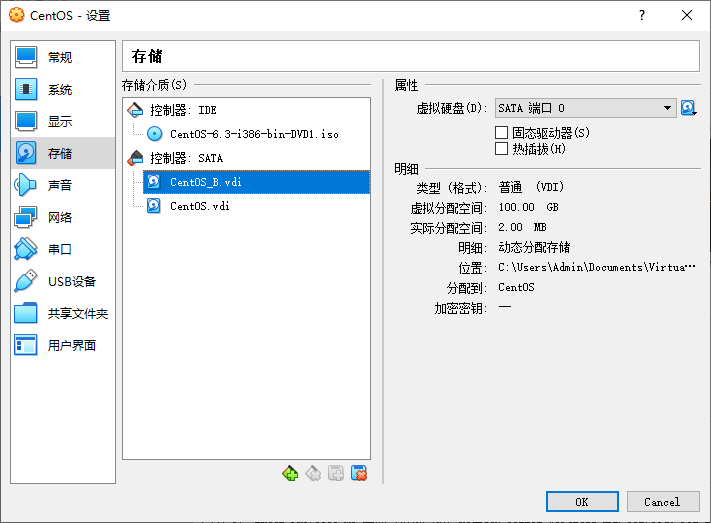
Task: Click the remove attachment icon
Action: click(359, 474)
